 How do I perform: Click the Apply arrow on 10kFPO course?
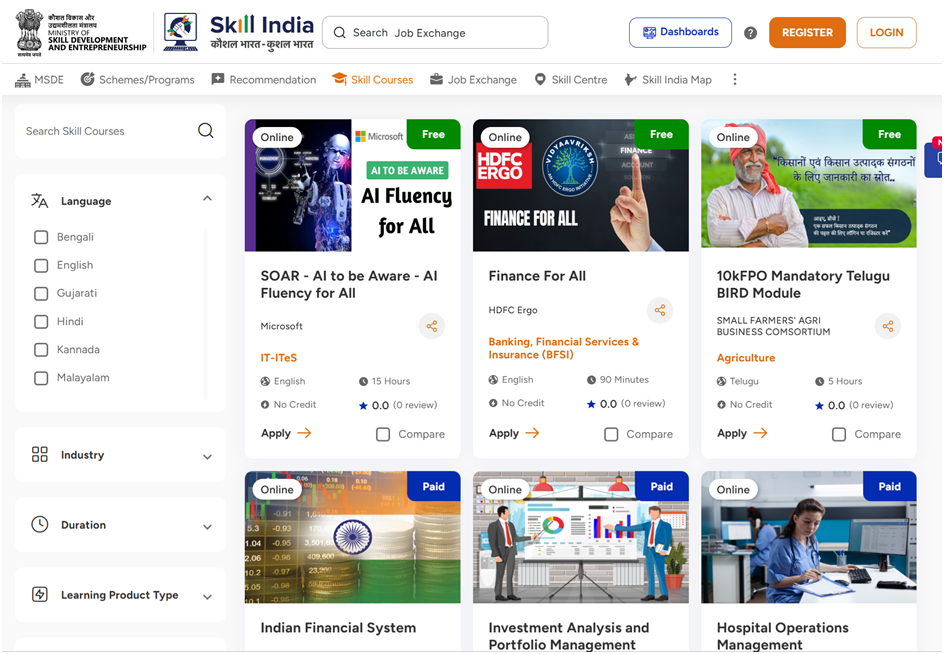[x=760, y=433]
